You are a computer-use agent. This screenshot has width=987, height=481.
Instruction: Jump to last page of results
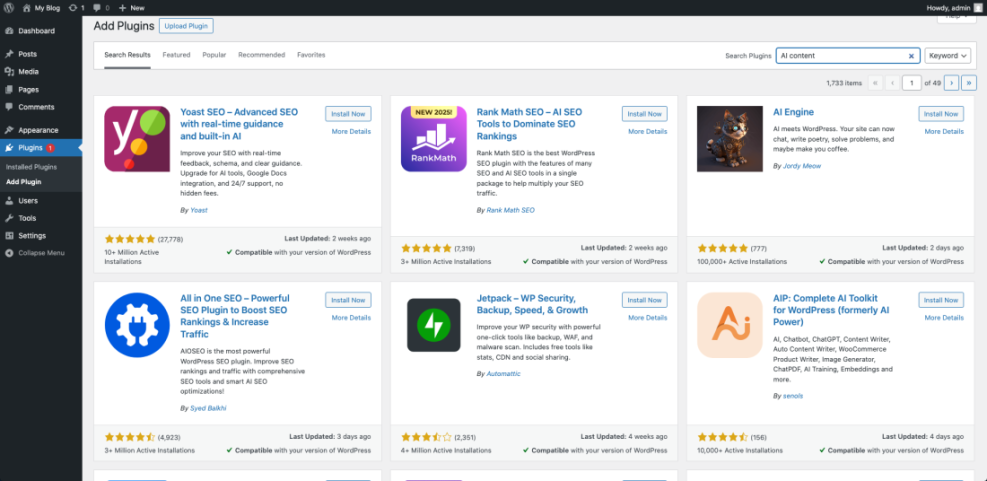click(x=969, y=82)
